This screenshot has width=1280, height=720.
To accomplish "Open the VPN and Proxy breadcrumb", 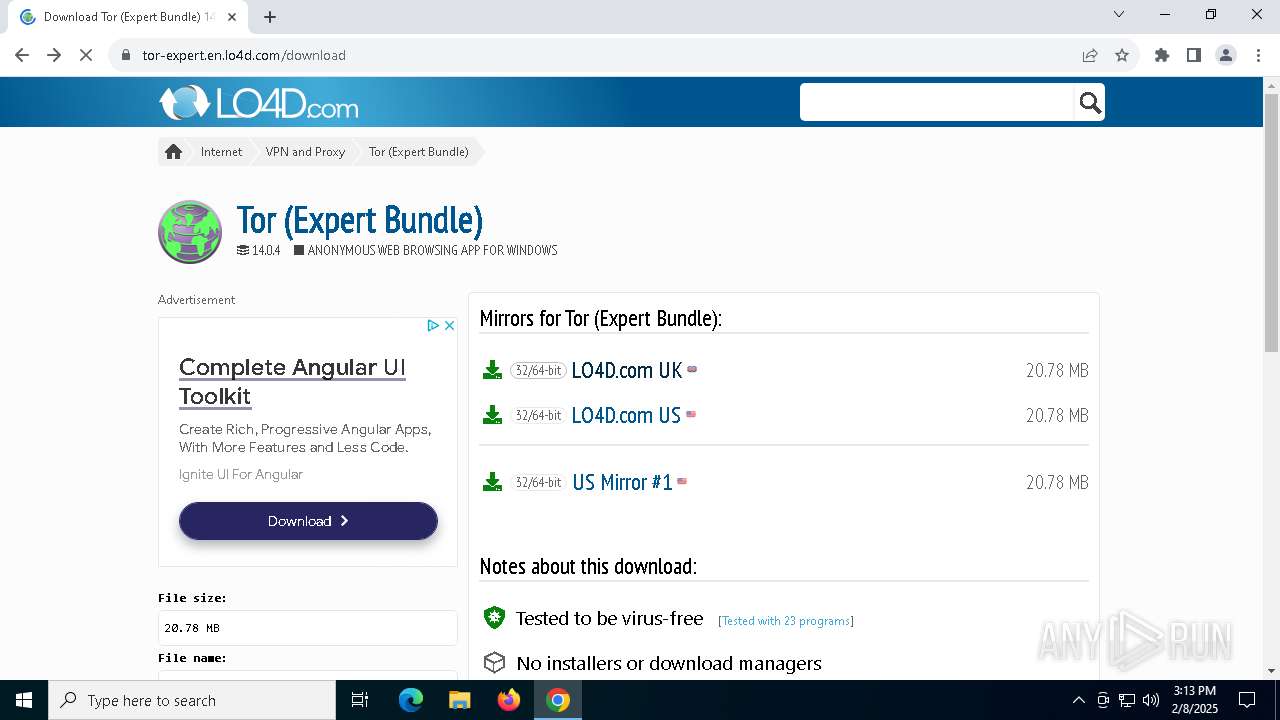I will point(305,152).
